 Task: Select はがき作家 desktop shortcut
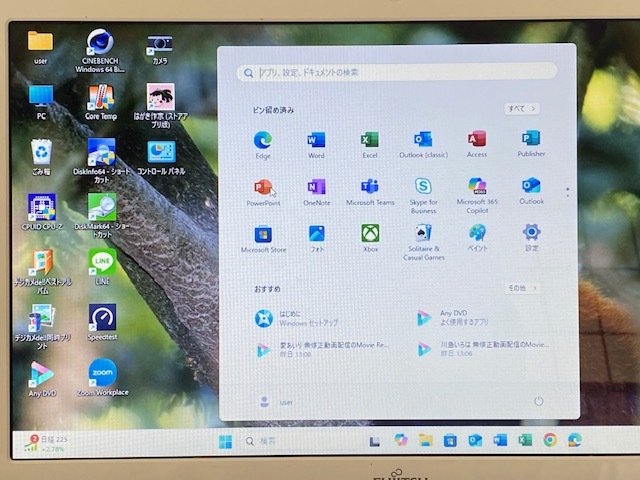pos(160,105)
